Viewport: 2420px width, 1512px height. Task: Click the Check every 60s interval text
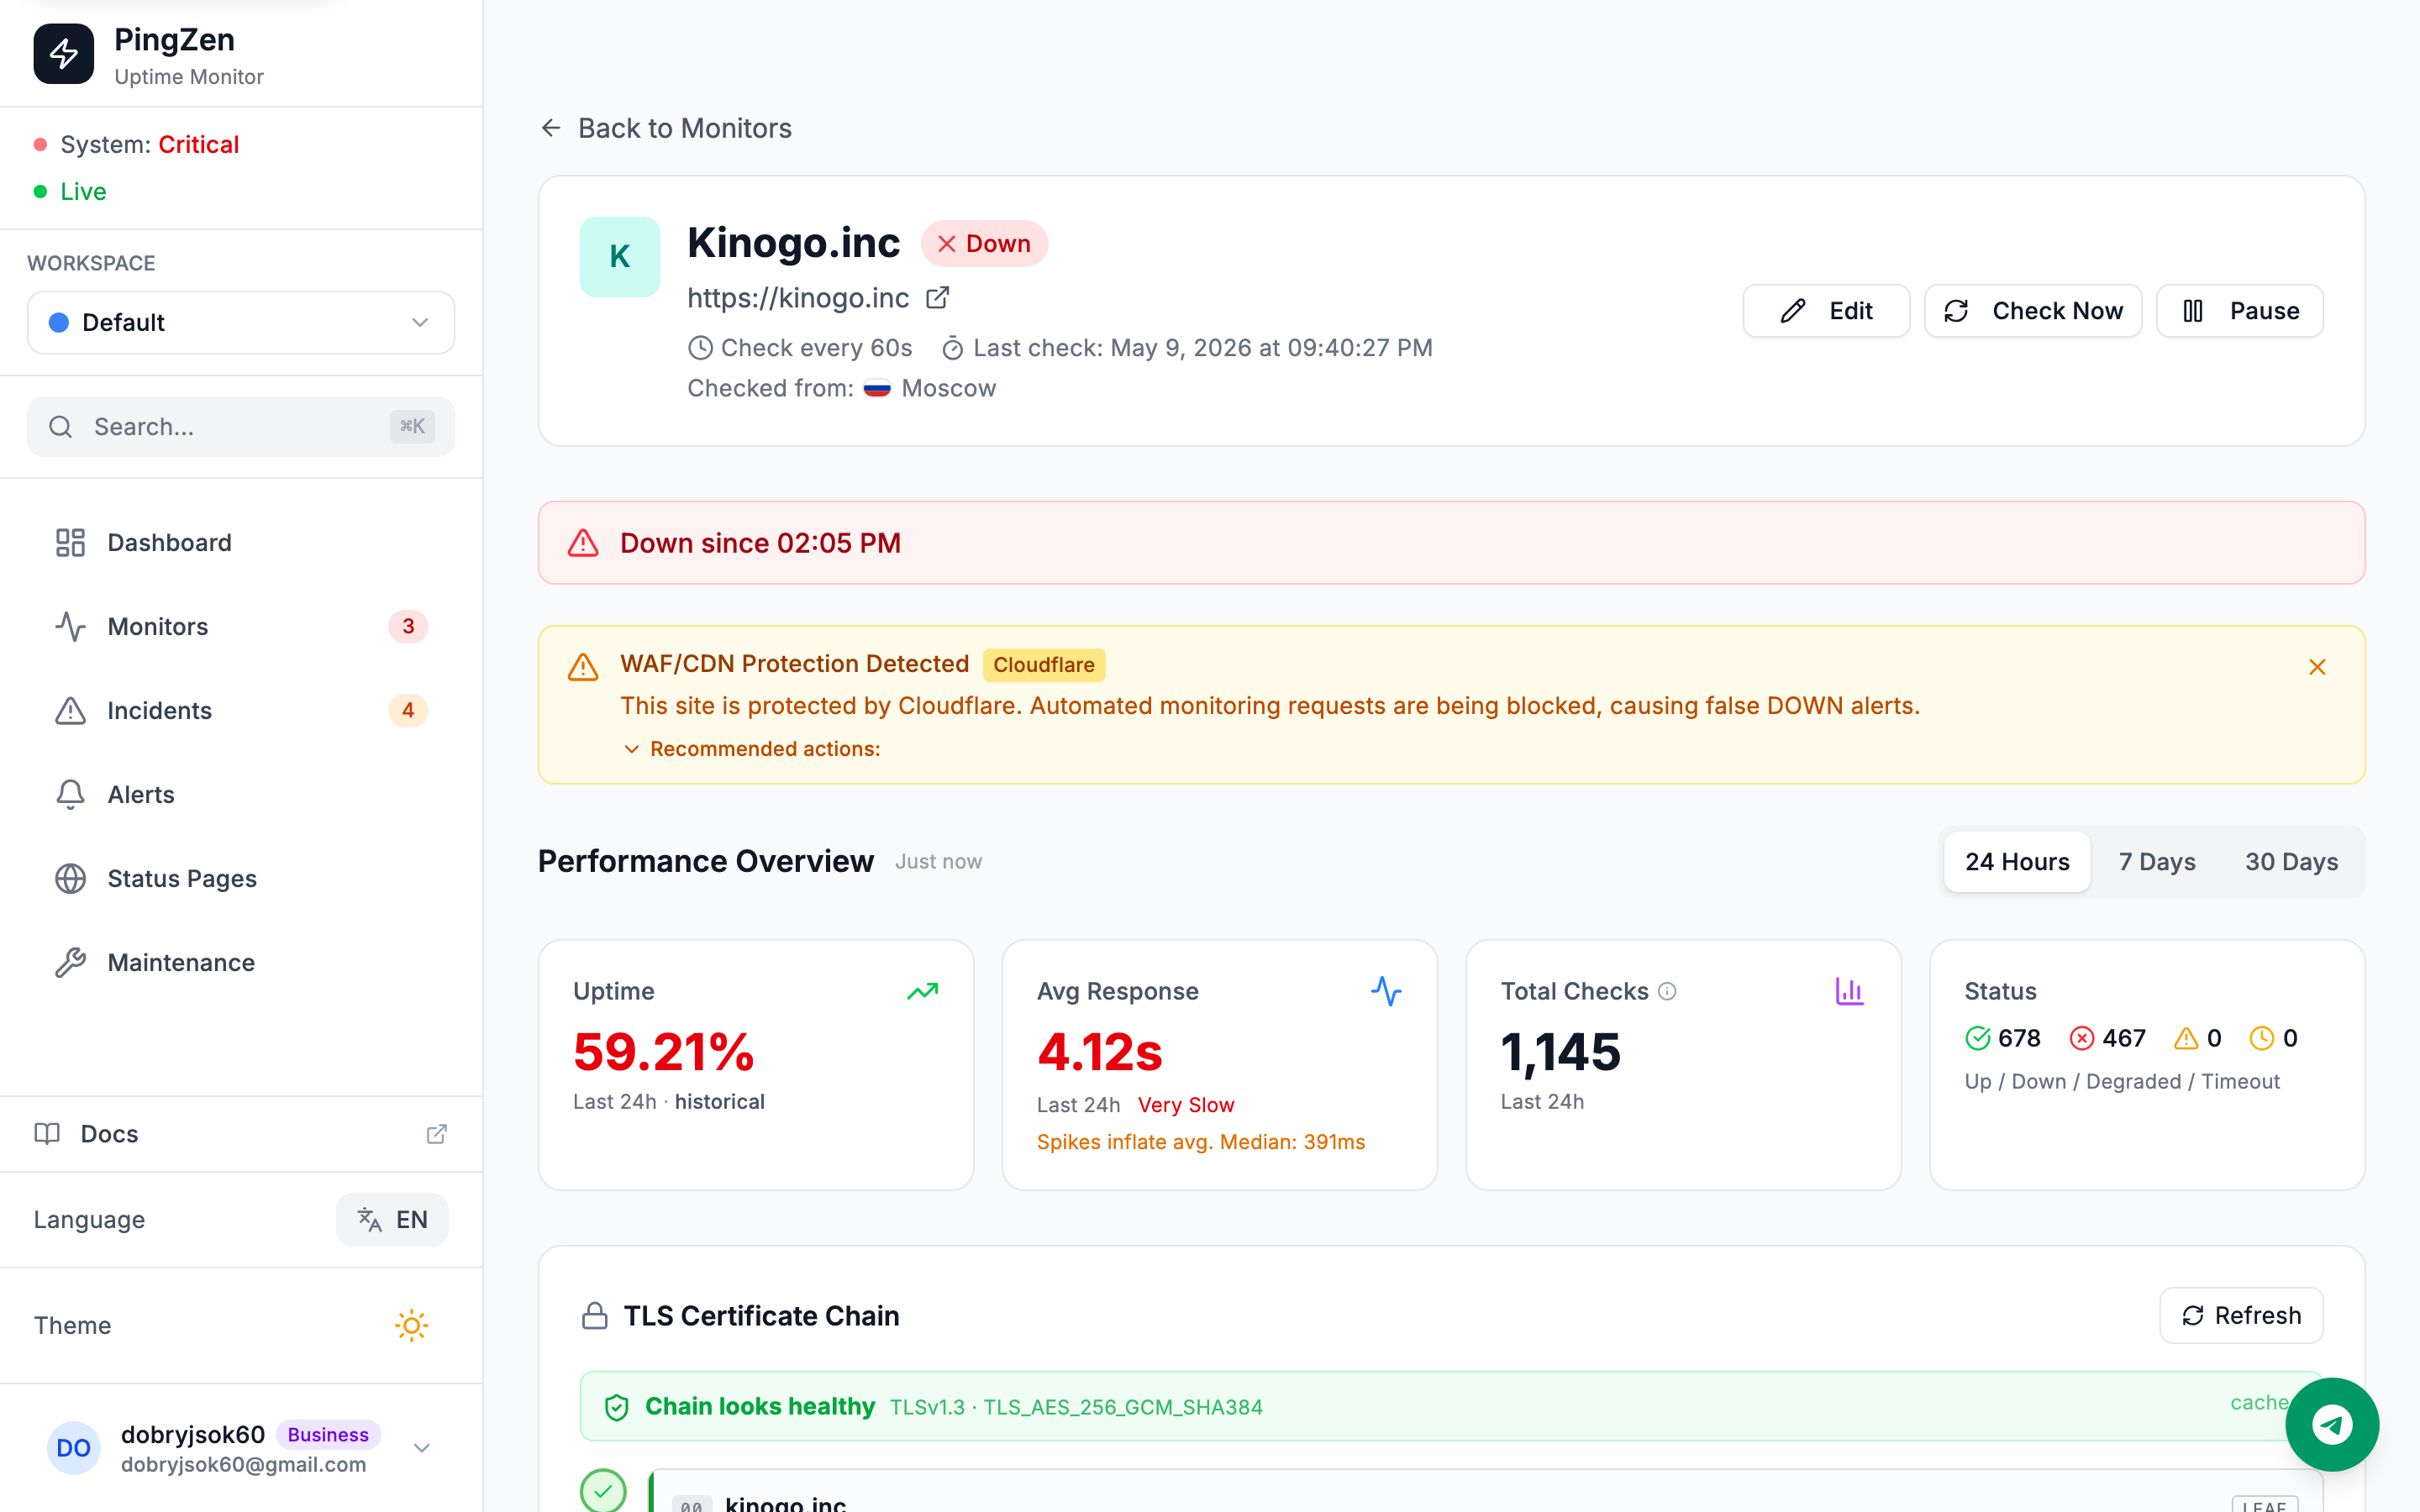pyautogui.click(x=816, y=348)
